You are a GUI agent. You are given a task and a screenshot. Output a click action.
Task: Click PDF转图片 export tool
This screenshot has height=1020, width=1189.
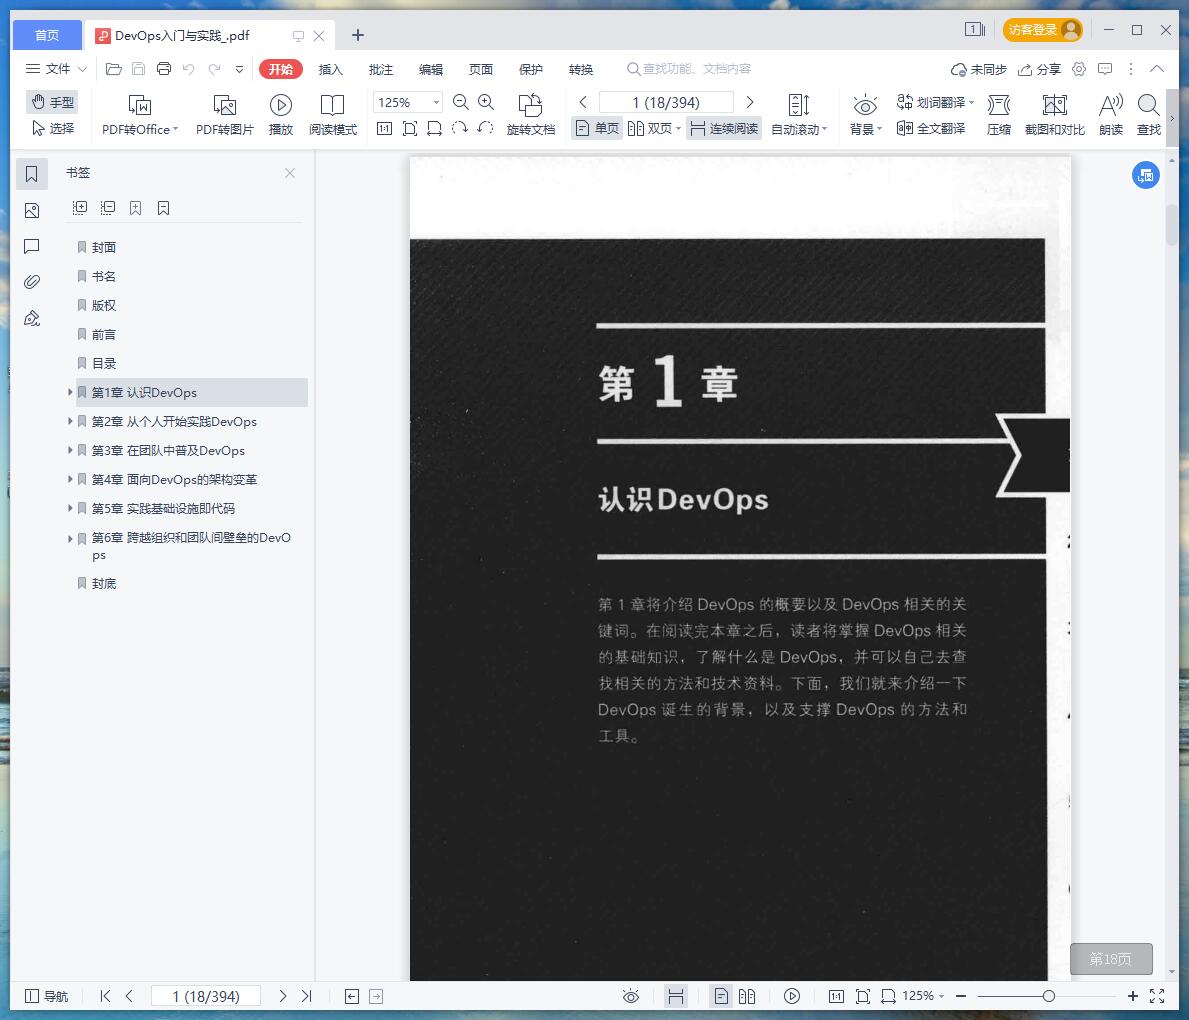pos(224,115)
